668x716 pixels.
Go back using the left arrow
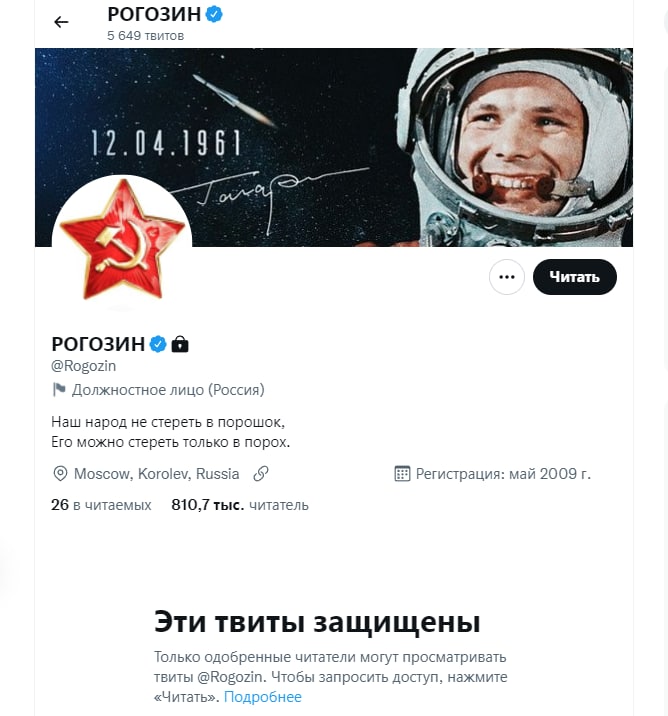(x=61, y=22)
